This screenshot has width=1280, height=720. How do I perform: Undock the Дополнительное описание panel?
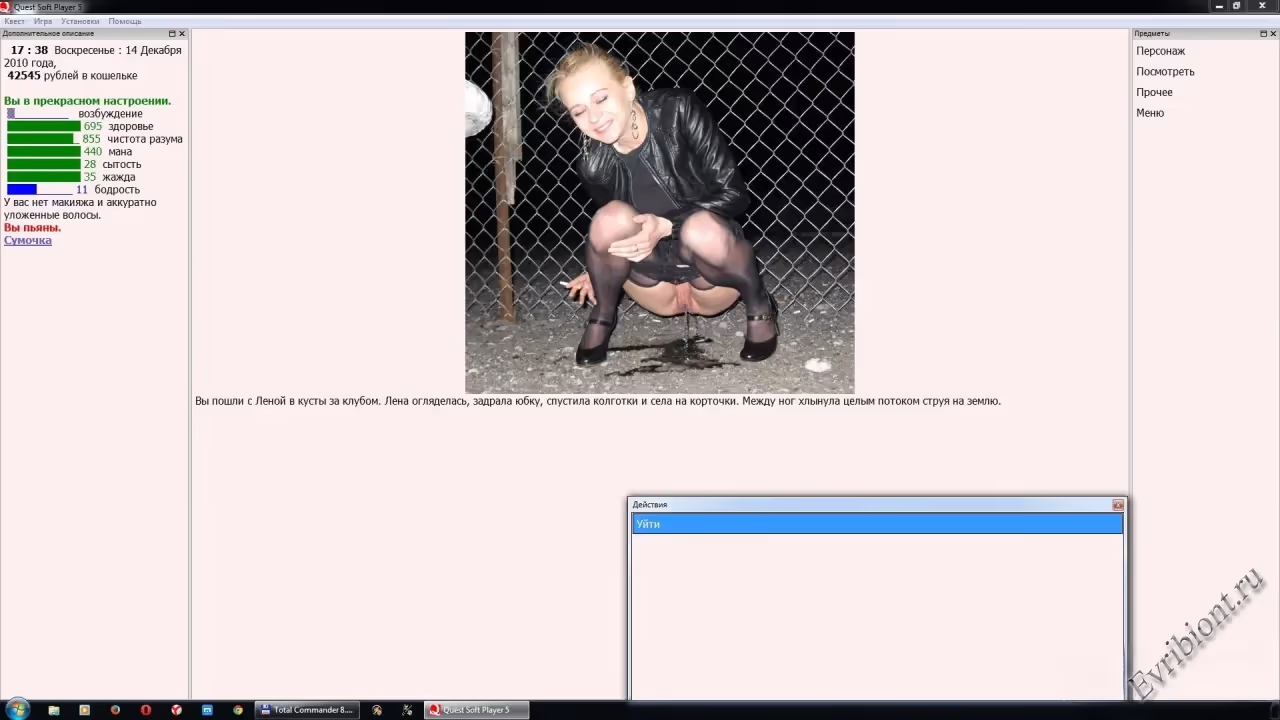coord(172,34)
